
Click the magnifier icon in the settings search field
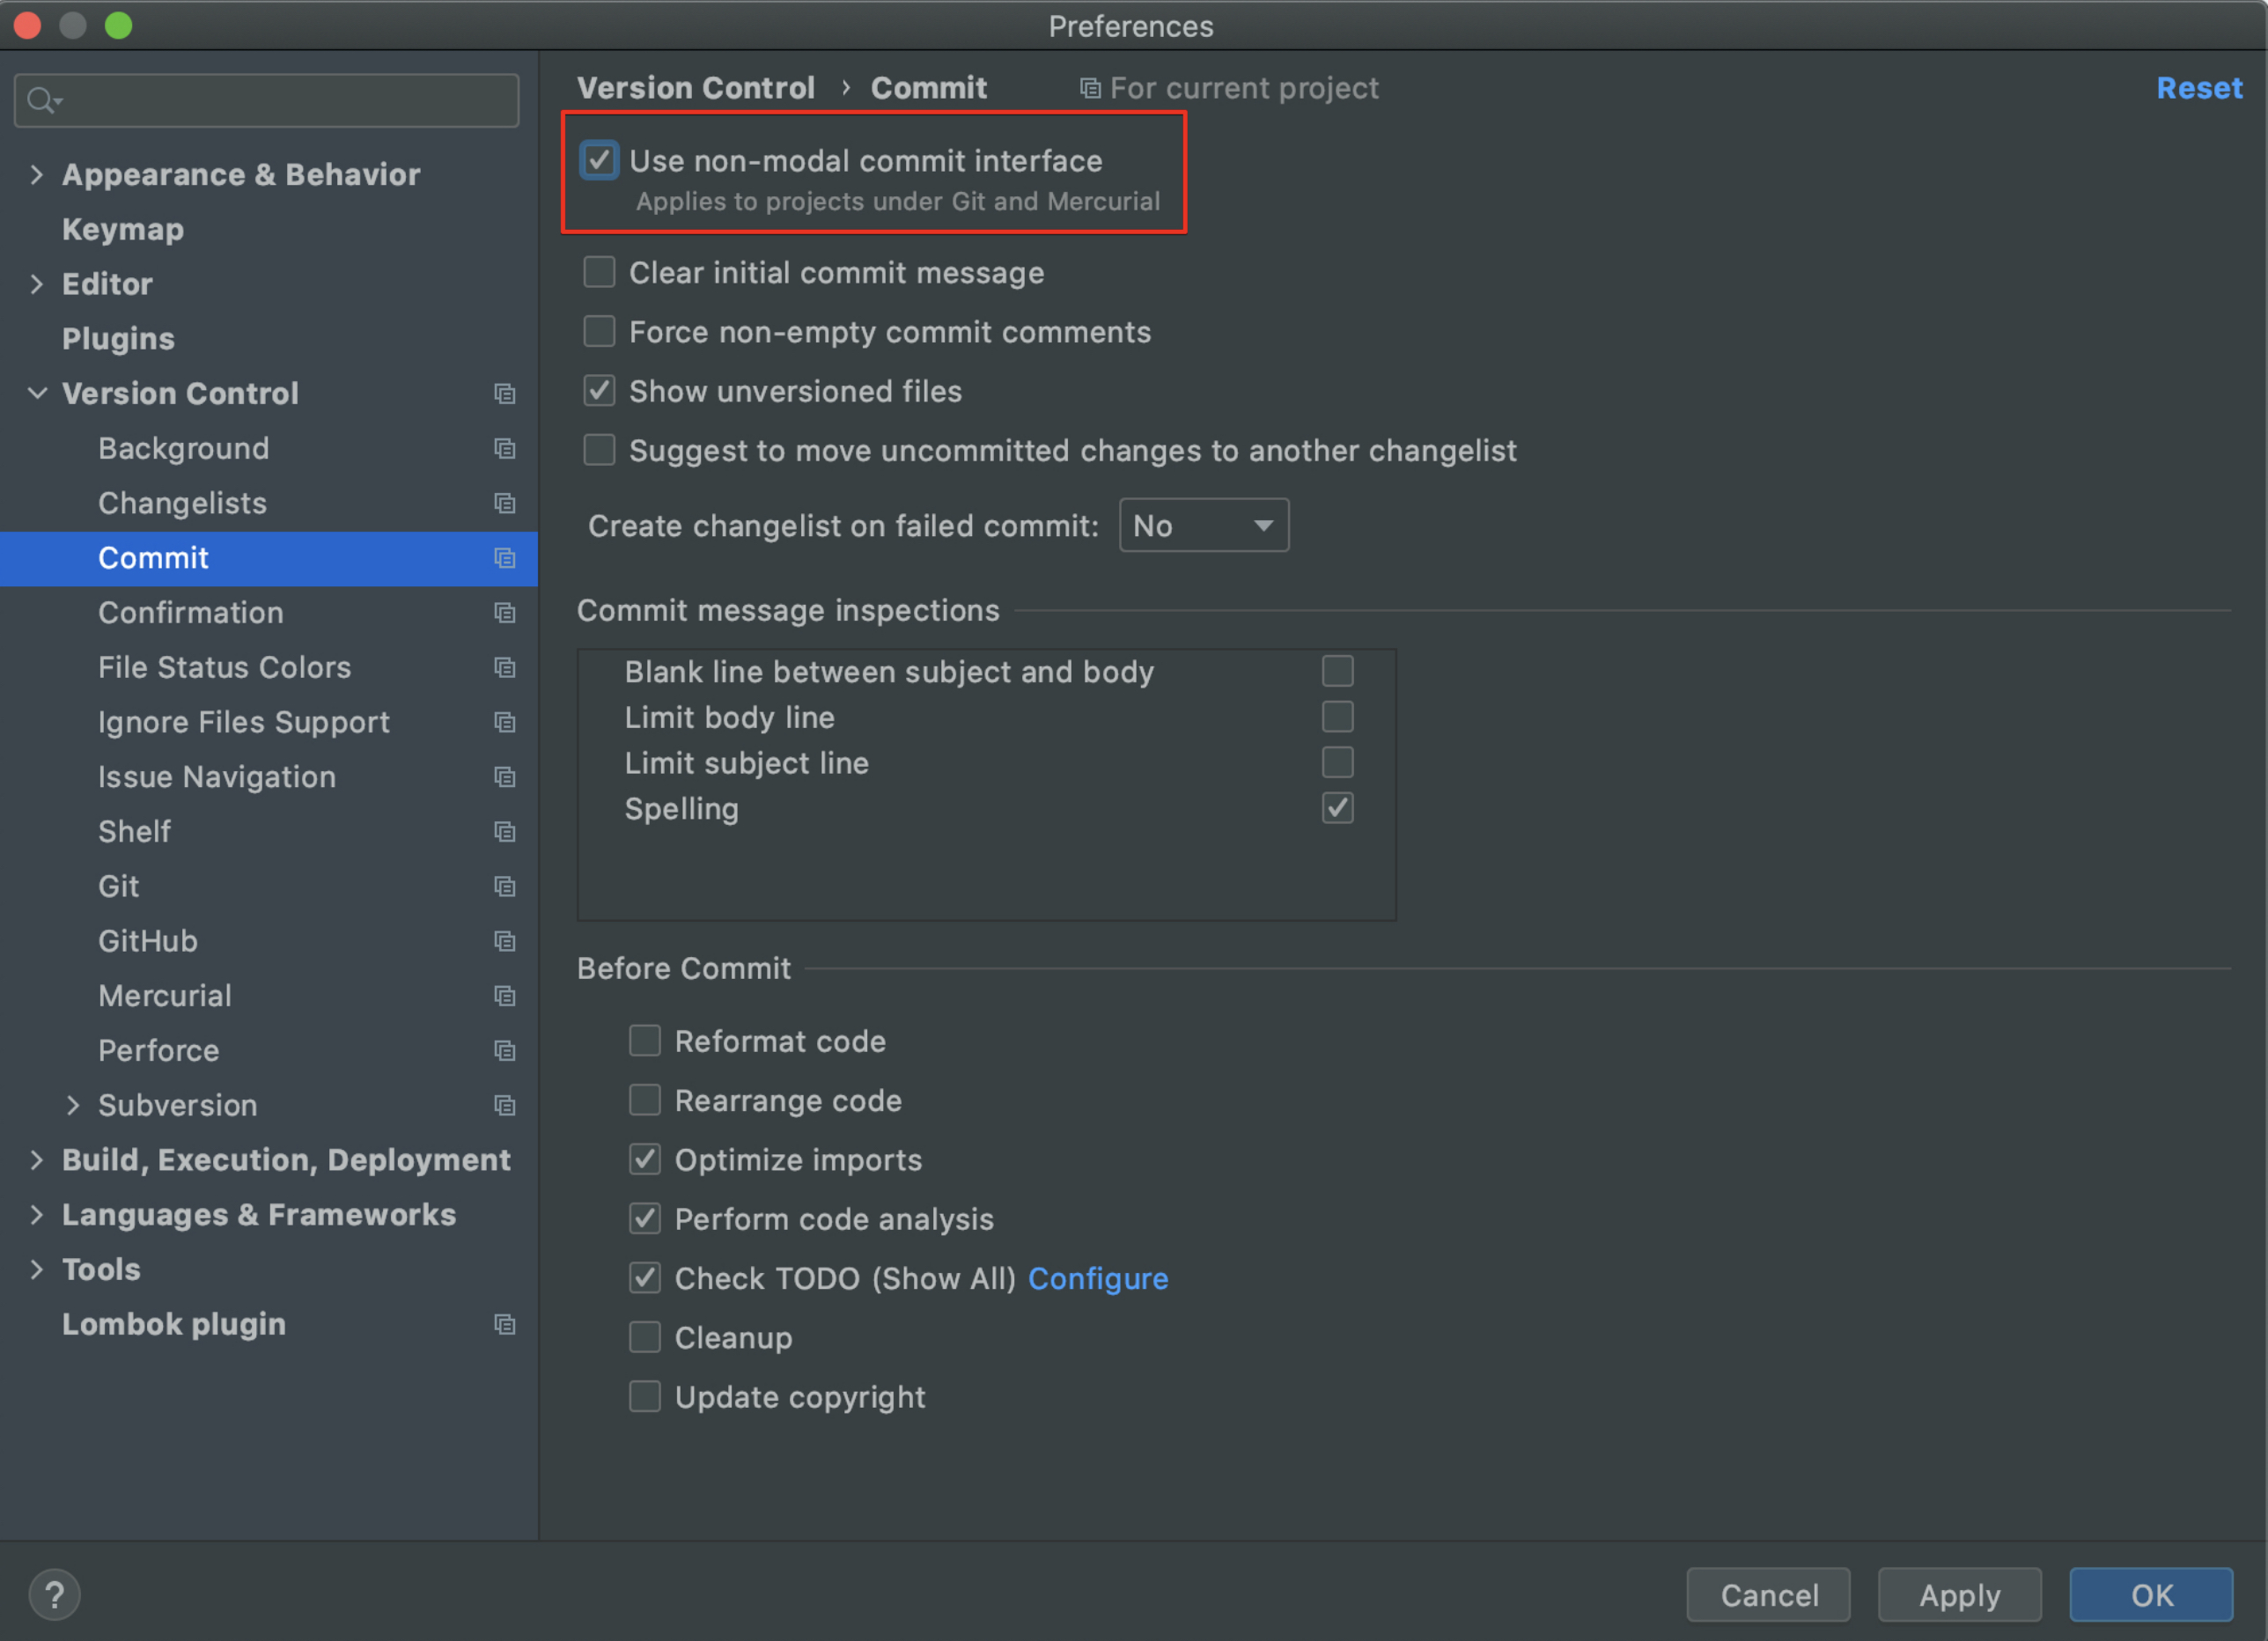pos(41,100)
